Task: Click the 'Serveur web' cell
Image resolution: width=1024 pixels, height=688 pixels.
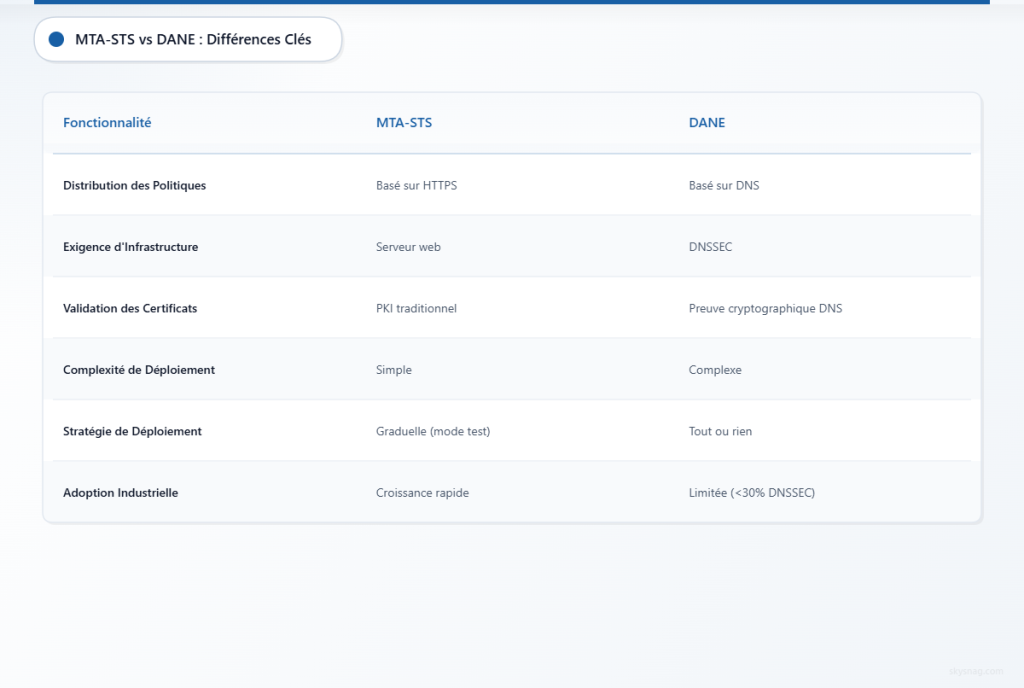Action: (x=408, y=247)
